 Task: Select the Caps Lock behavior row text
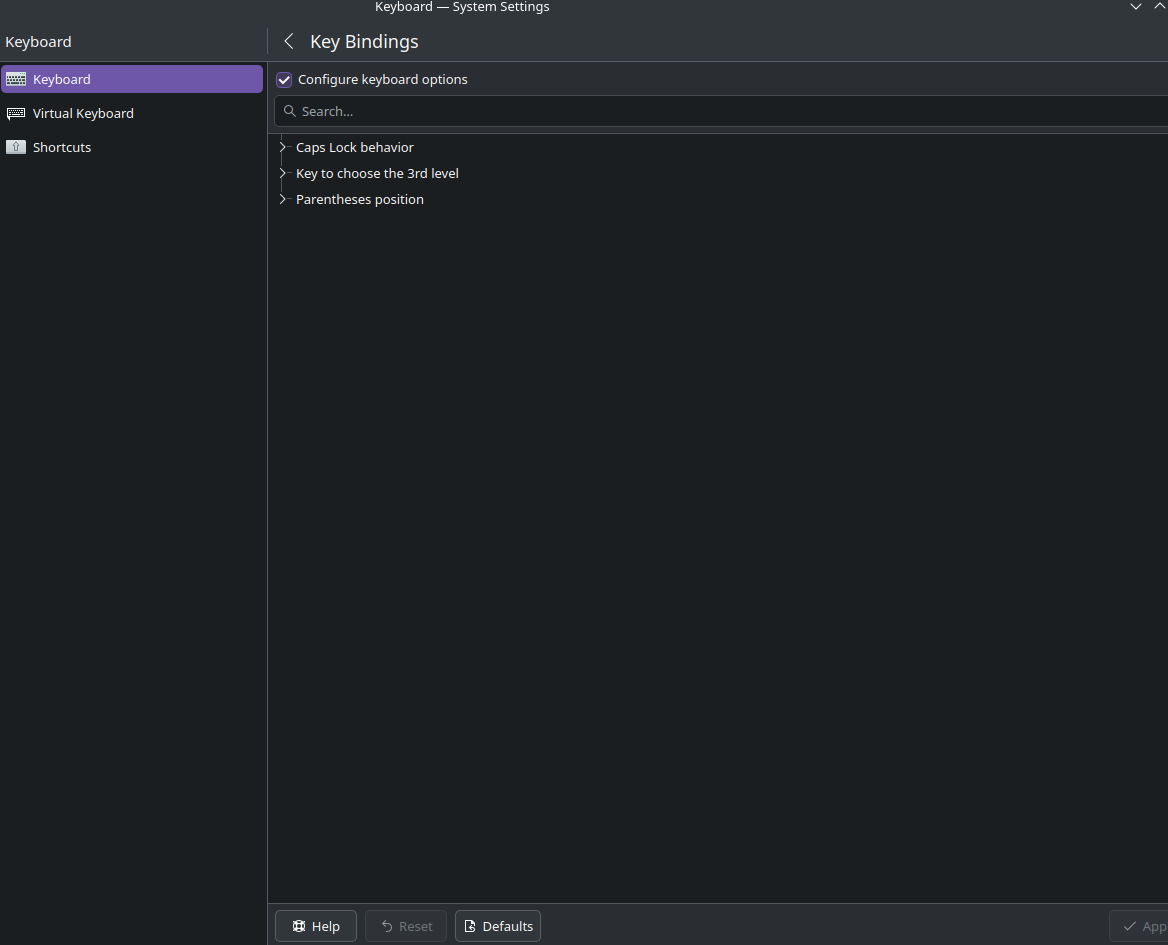[x=355, y=147]
